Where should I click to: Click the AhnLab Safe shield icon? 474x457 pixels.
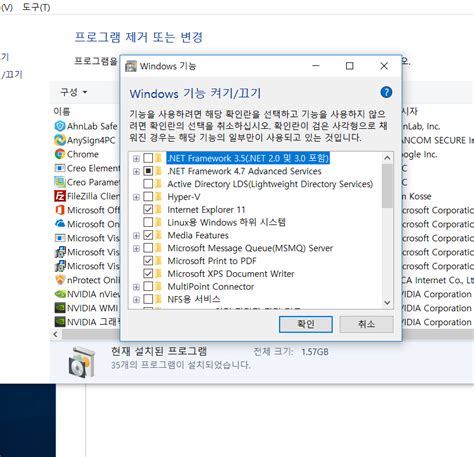pyautogui.click(x=60, y=126)
